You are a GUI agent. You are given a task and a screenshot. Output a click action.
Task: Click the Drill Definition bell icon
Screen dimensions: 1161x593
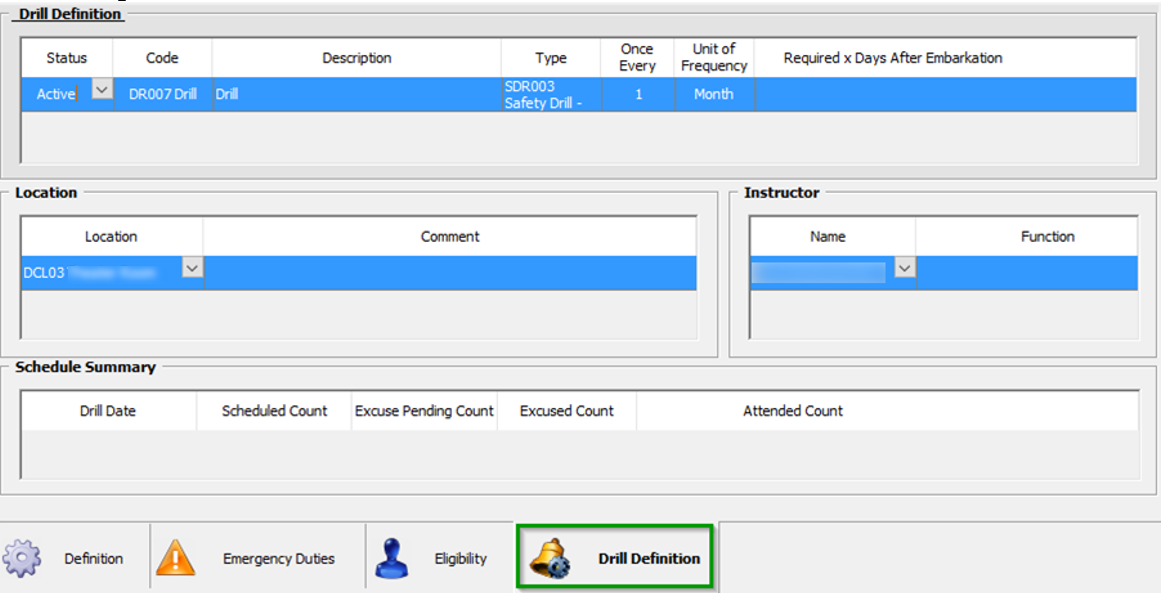tap(548, 557)
